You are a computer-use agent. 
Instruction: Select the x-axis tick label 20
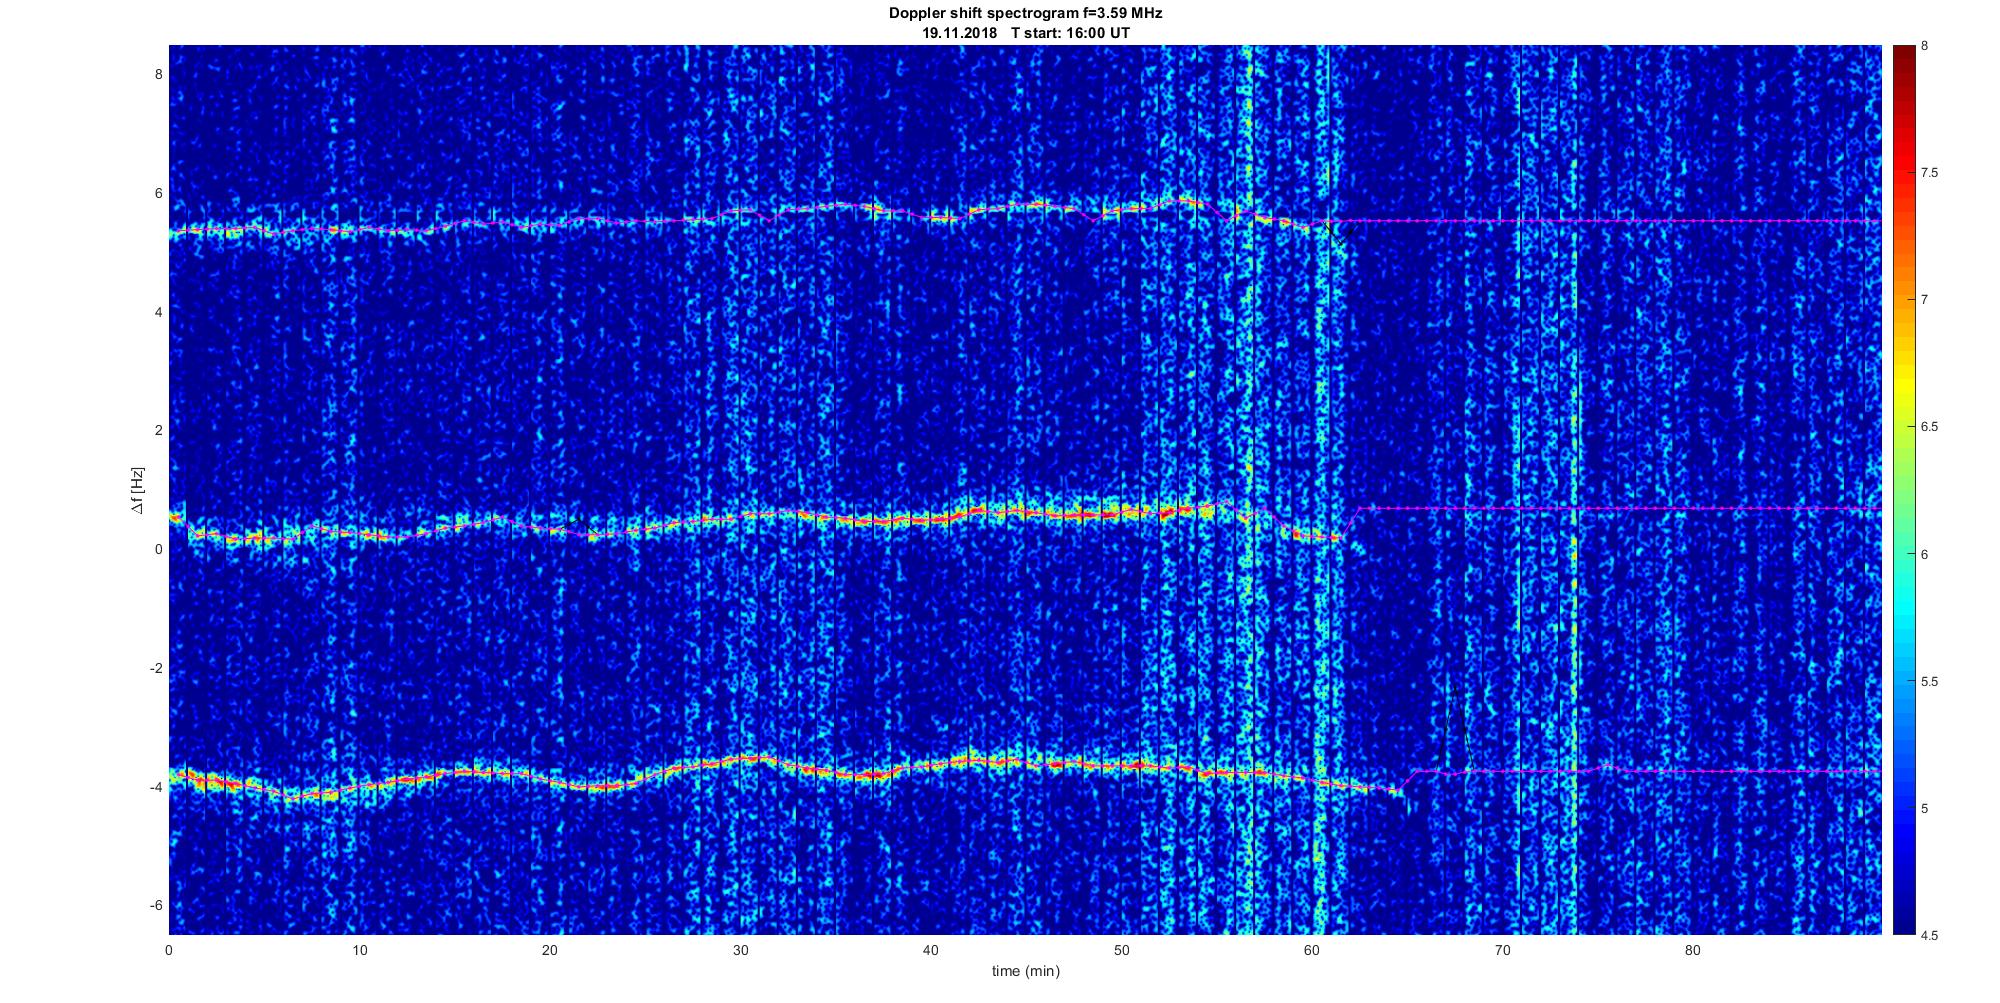[550, 950]
